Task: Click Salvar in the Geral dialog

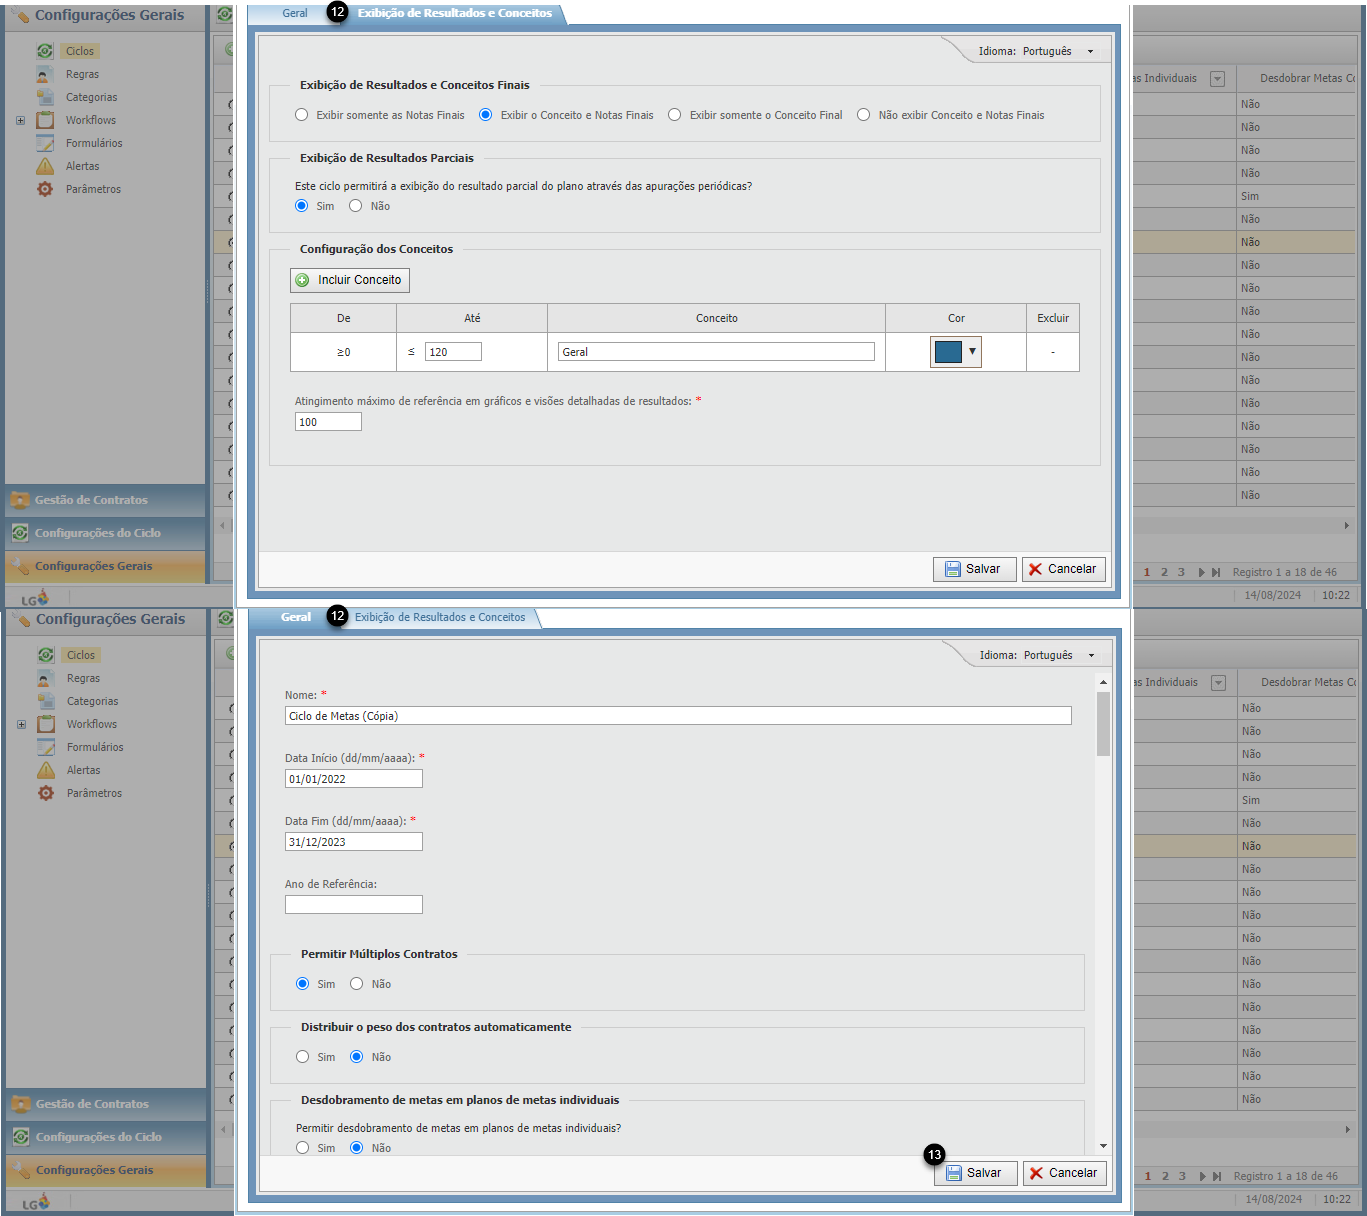Action: (x=976, y=1173)
